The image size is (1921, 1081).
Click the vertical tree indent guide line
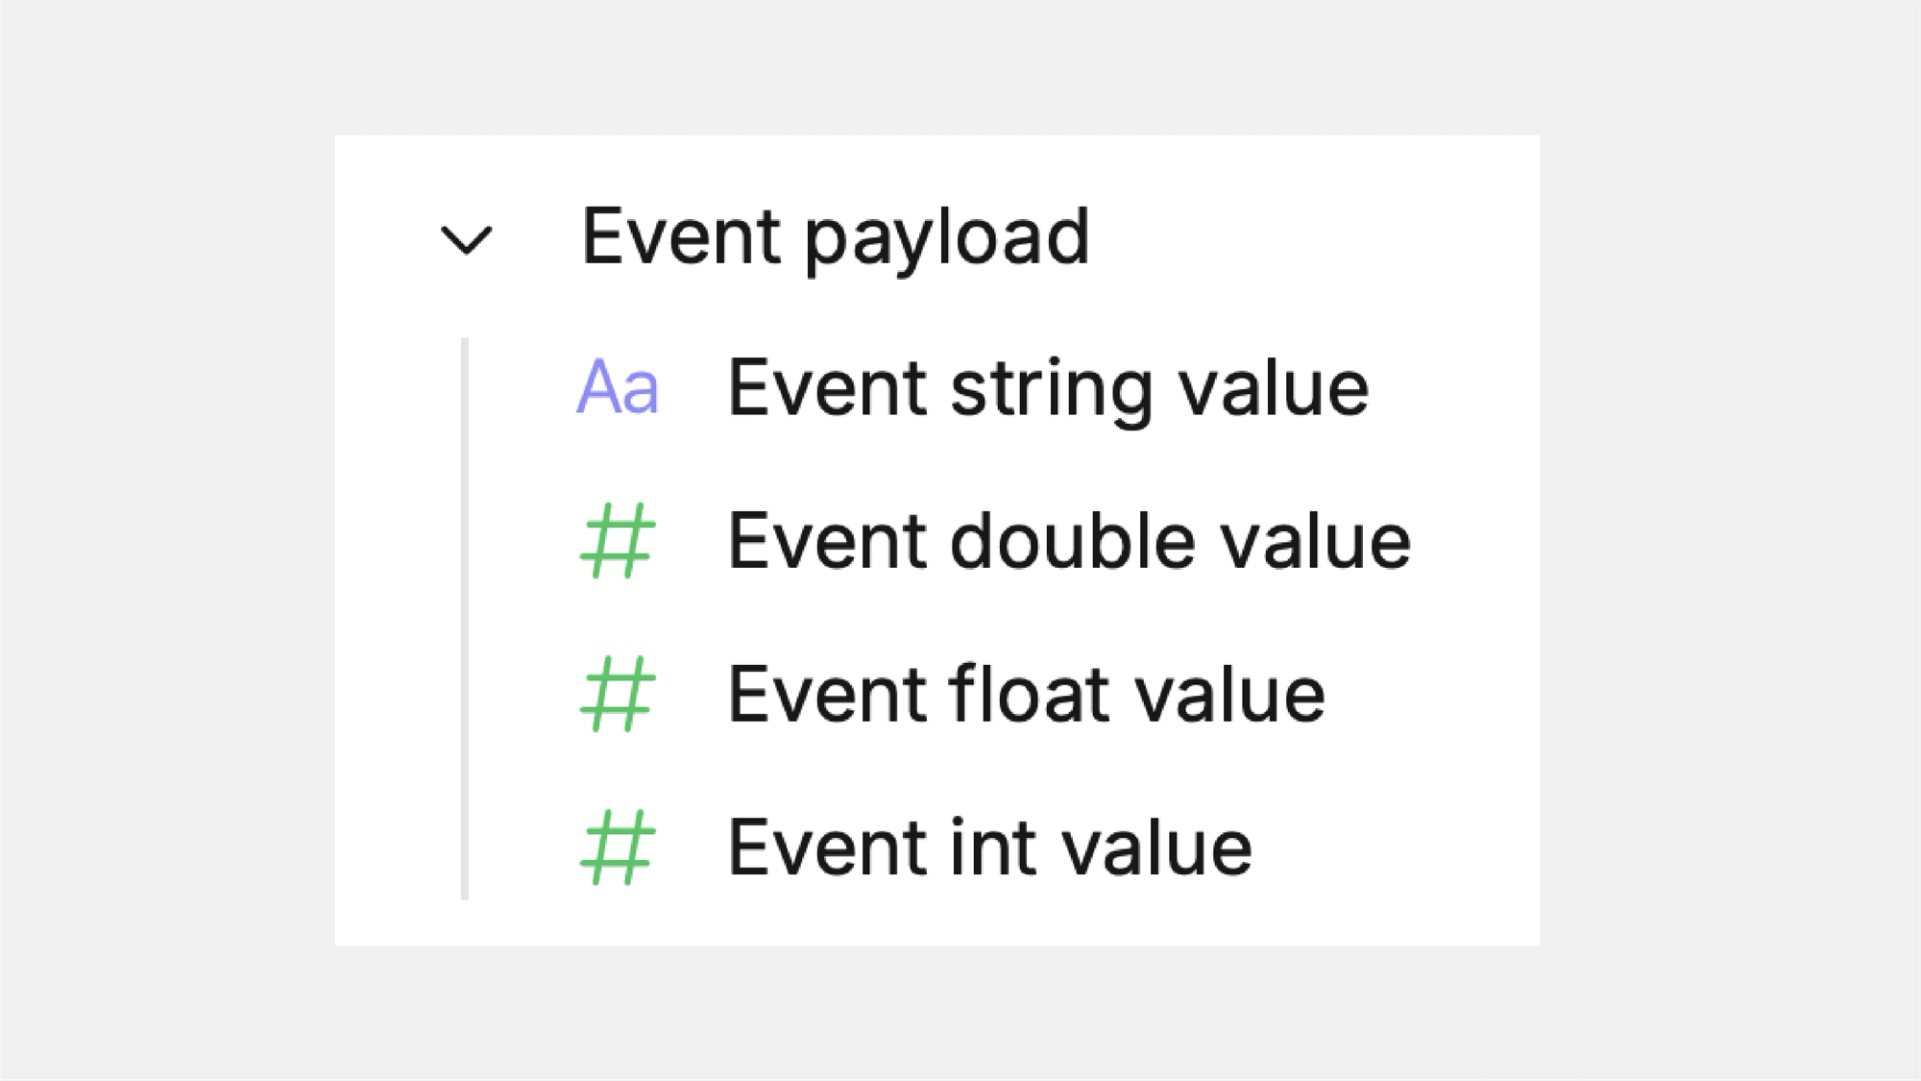(x=465, y=618)
